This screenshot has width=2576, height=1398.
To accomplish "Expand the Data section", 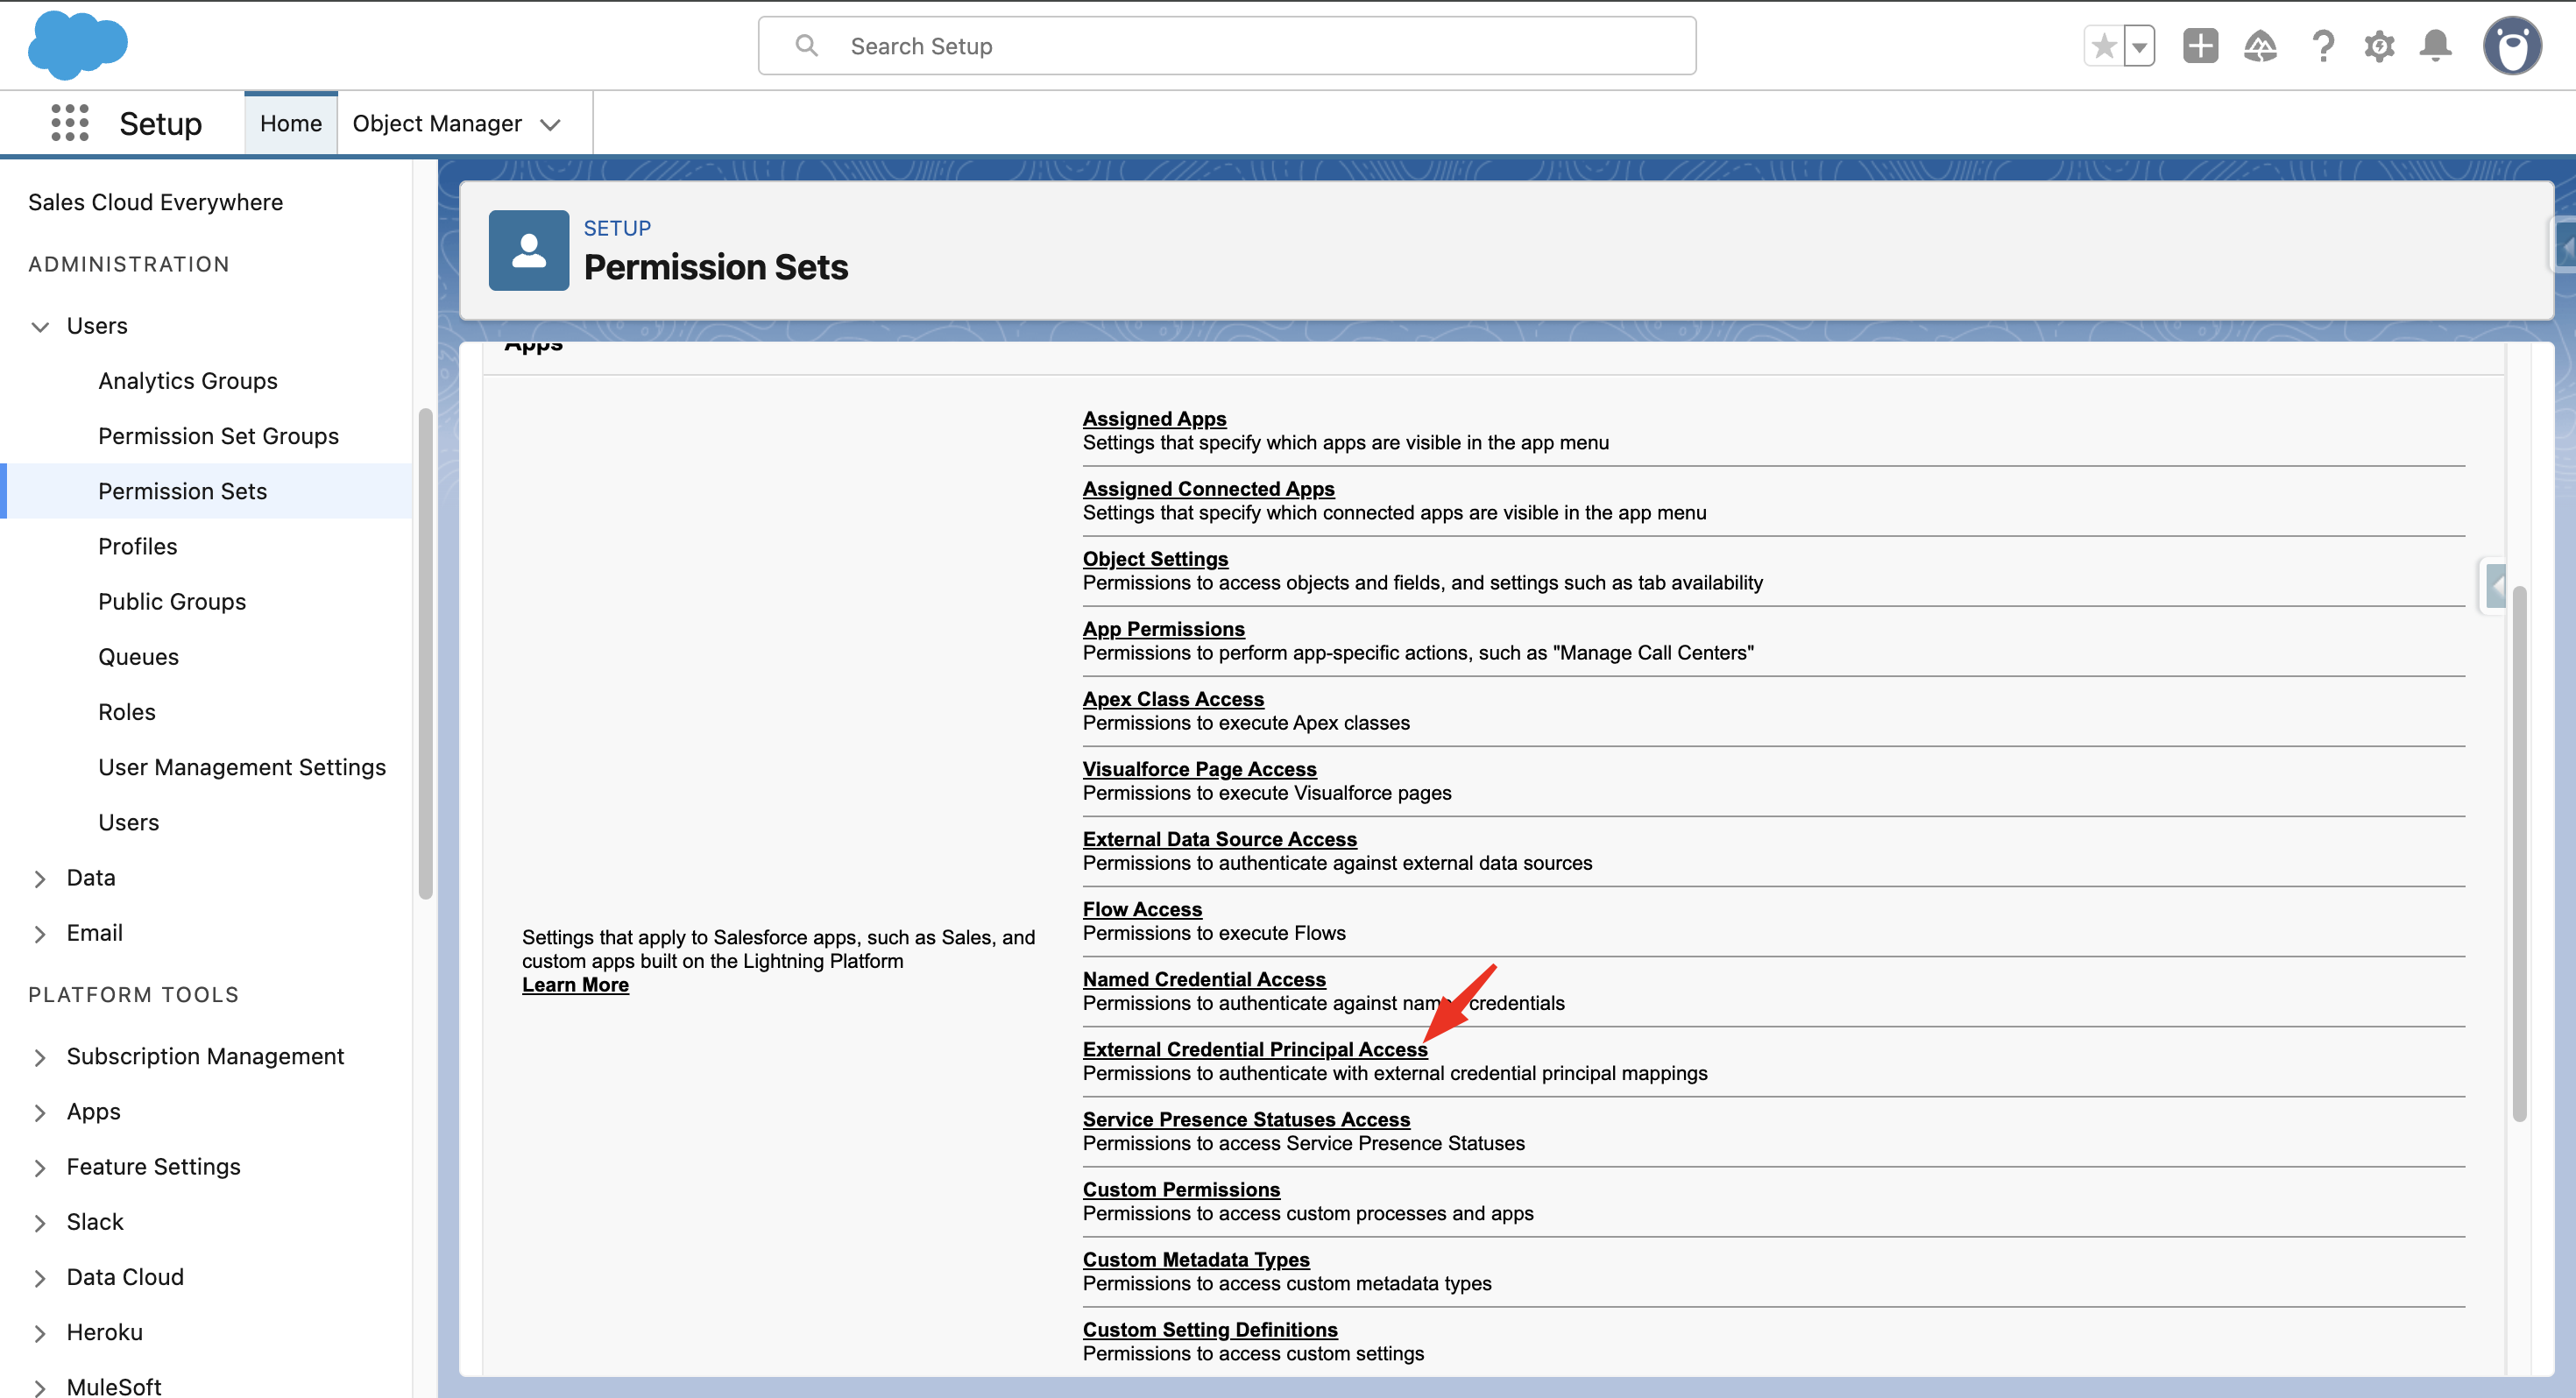I will point(40,878).
